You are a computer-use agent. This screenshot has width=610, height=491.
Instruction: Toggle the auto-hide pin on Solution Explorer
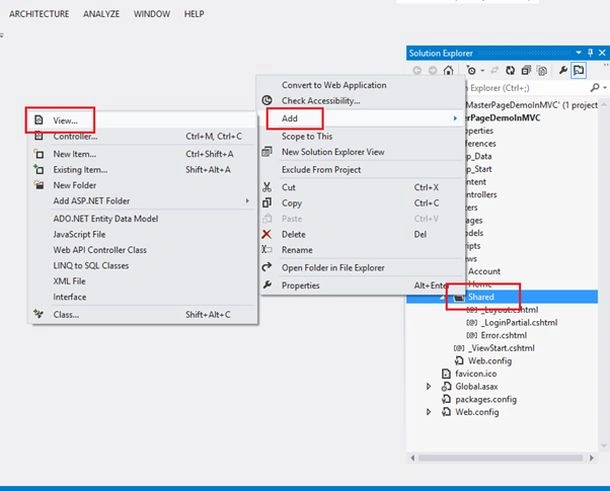click(590, 53)
